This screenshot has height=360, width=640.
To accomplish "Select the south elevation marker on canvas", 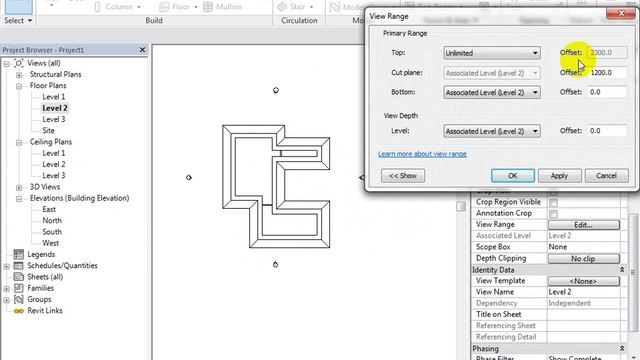I will click(x=276, y=264).
